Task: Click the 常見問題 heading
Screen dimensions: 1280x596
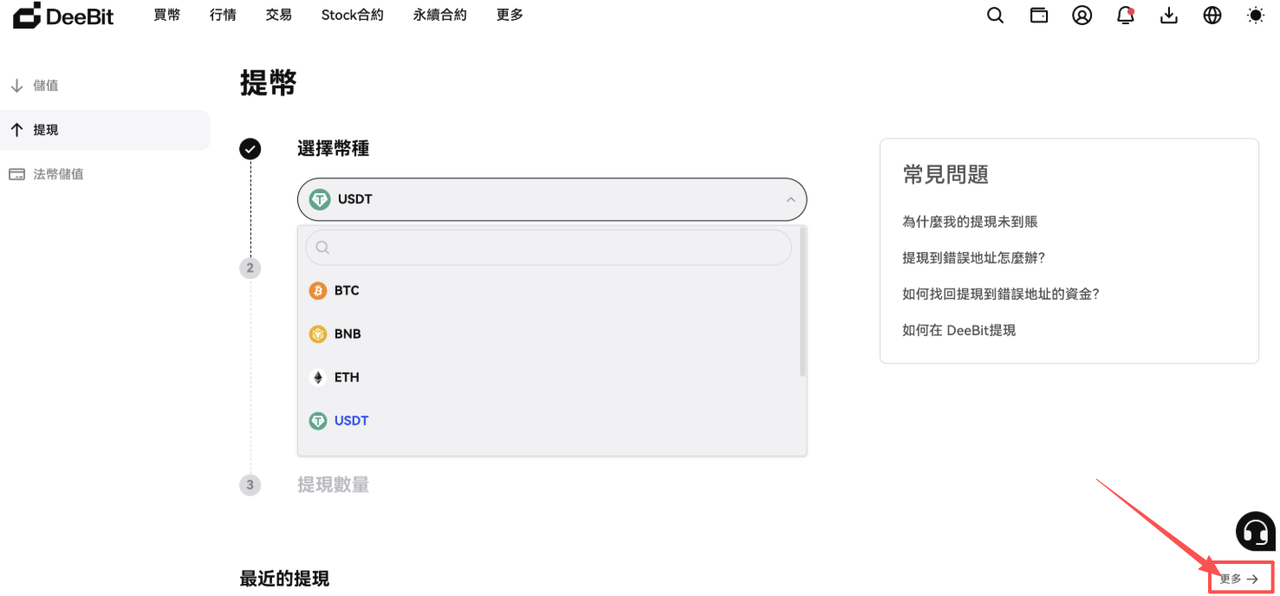Action: click(x=946, y=175)
